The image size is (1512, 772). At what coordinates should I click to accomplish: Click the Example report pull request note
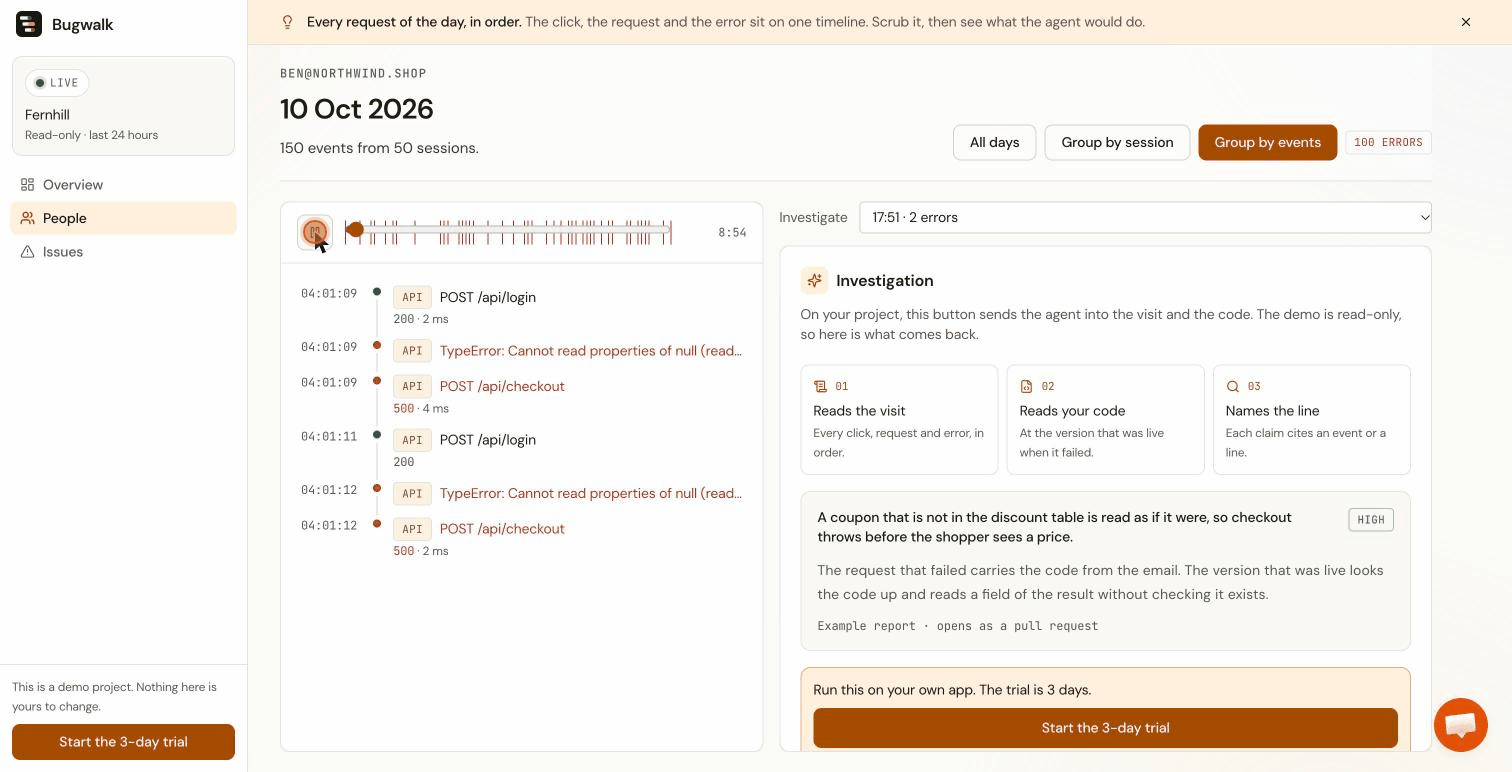click(957, 626)
